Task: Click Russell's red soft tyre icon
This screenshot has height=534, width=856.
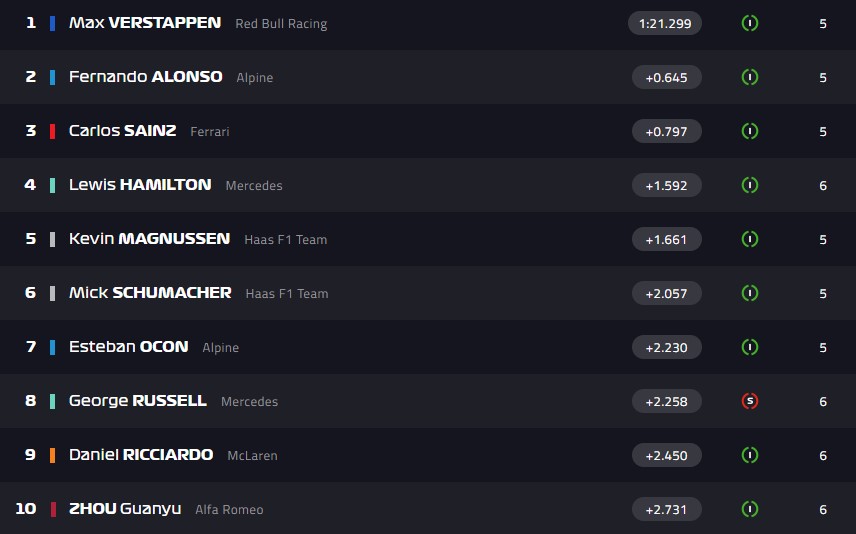Action: coord(749,401)
